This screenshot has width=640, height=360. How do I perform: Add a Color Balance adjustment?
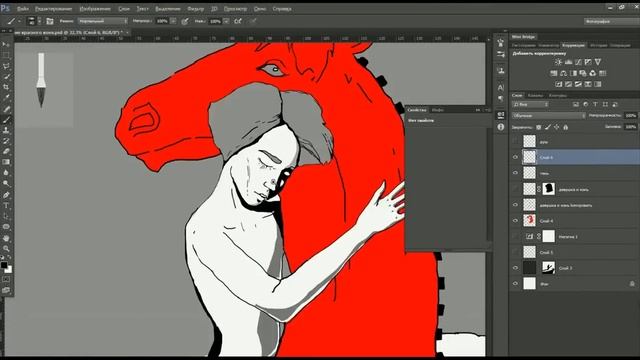pos(563,73)
